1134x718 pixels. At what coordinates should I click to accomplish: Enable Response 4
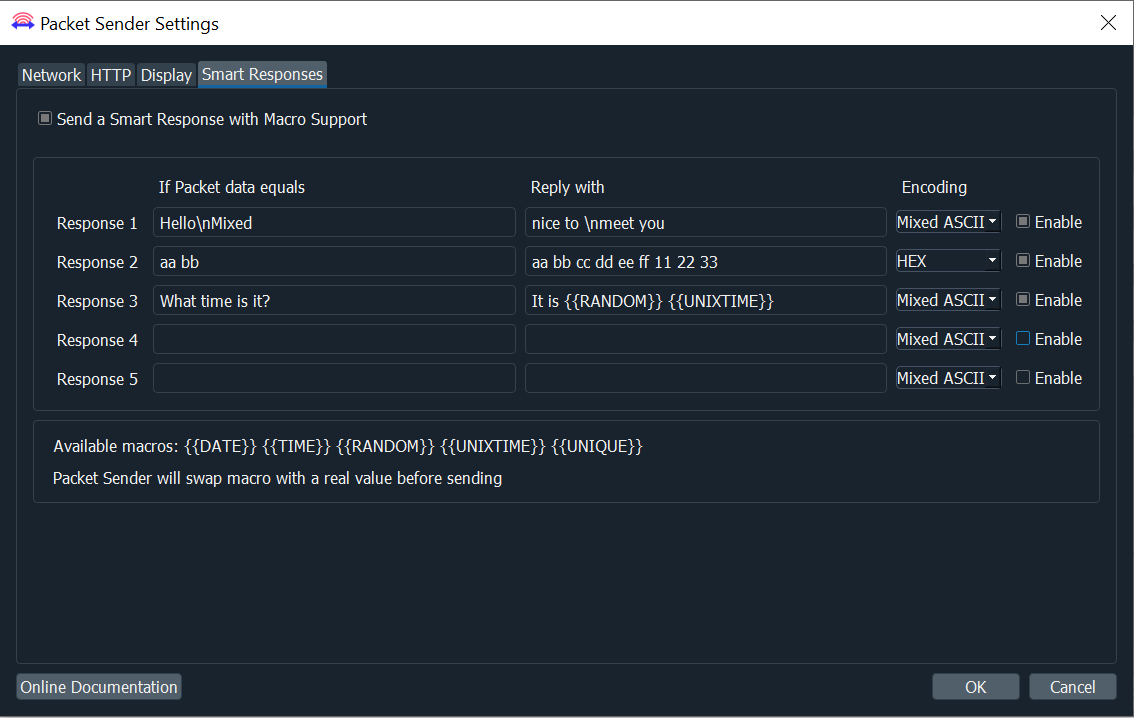(x=1022, y=339)
